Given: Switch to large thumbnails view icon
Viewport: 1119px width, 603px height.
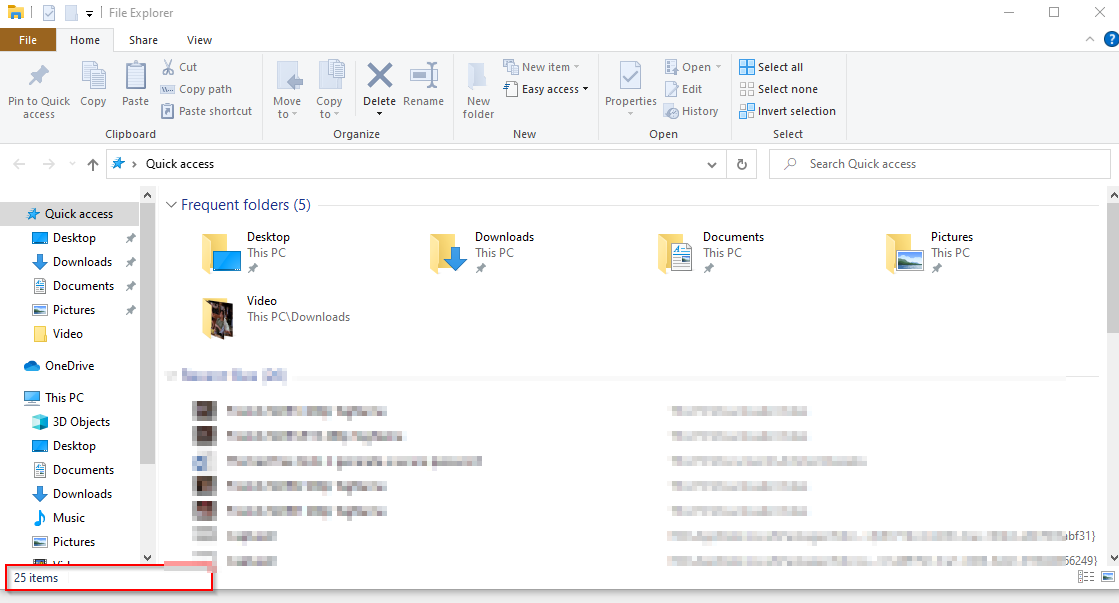Looking at the screenshot, I should pyautogui.click(x=1107, y=577).
